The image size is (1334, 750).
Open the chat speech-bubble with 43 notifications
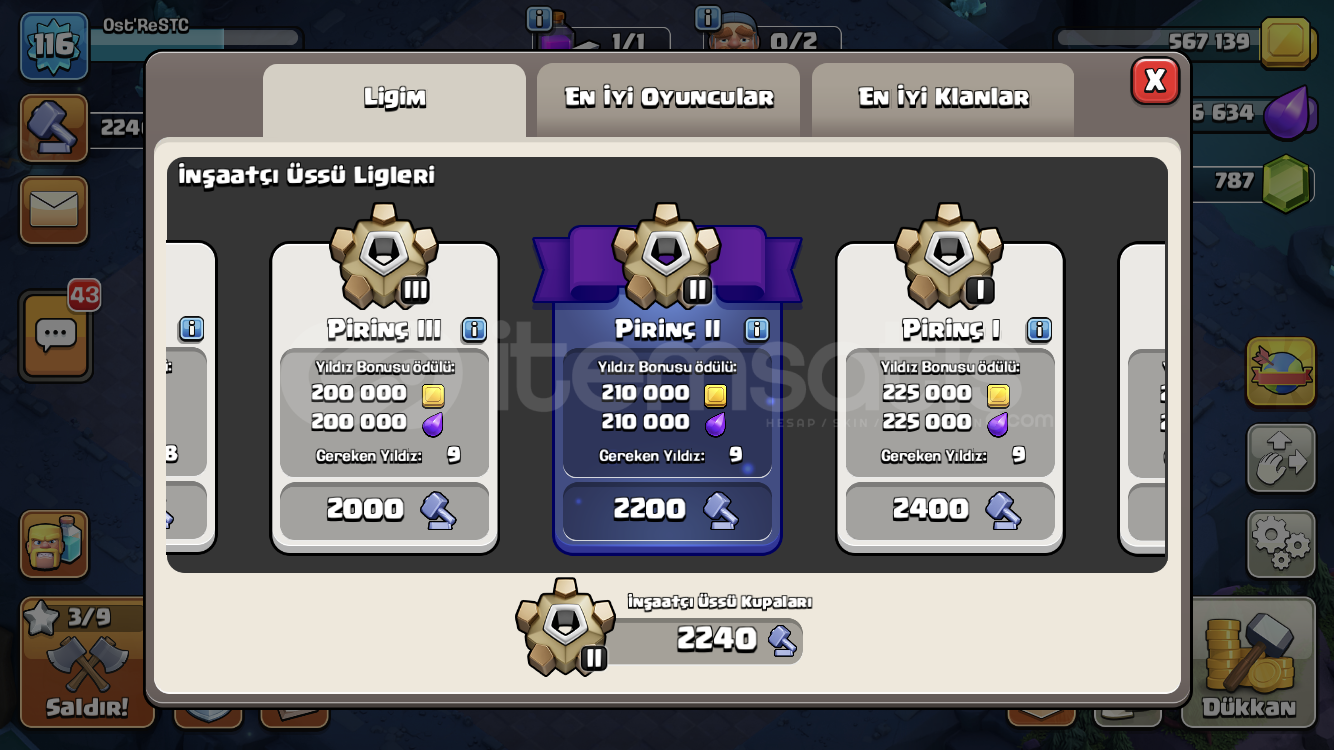point(56,335)
